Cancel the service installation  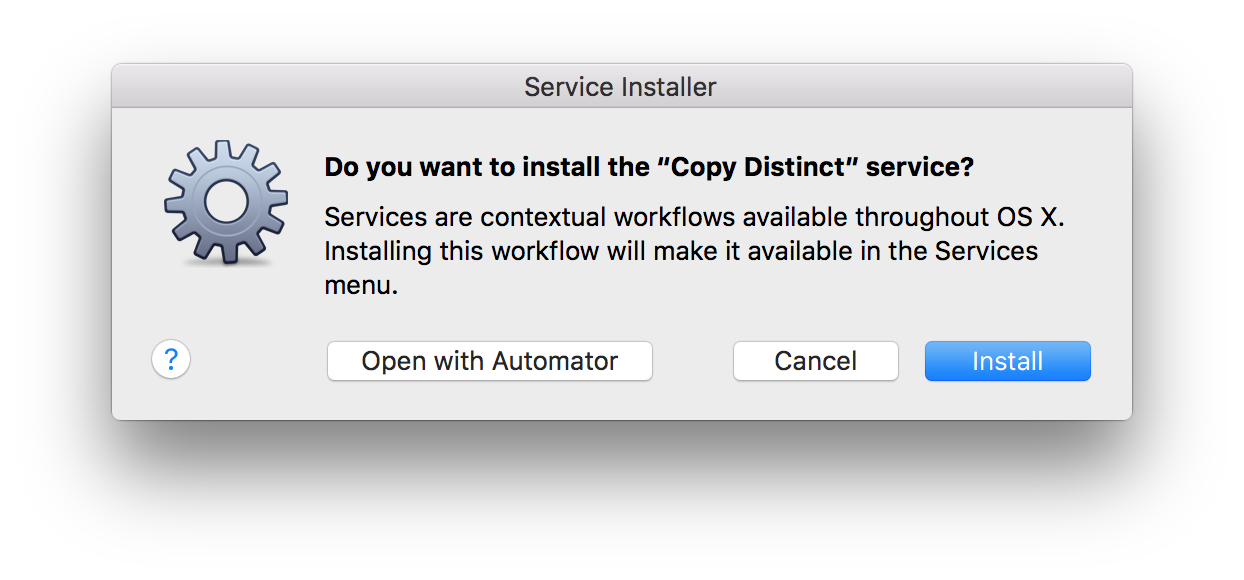coord(816,361)
